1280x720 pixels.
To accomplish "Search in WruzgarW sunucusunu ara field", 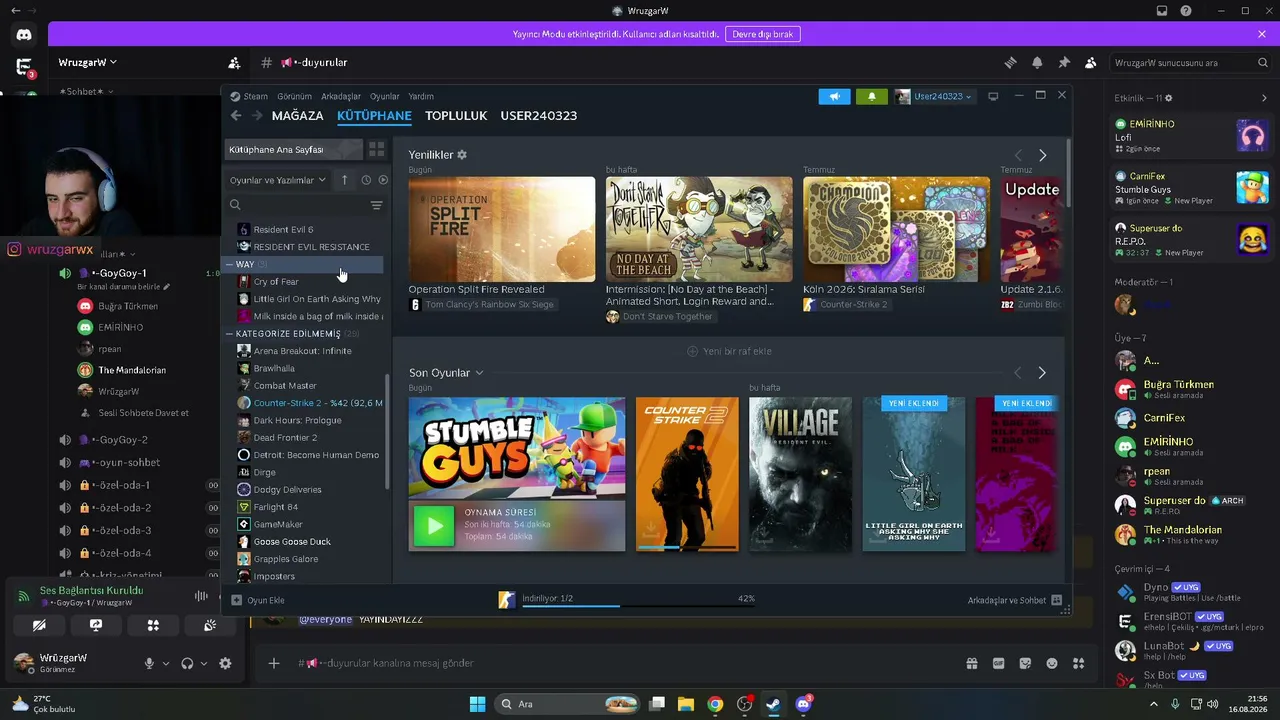I will pyautogui.click(x=1191, y=62).
